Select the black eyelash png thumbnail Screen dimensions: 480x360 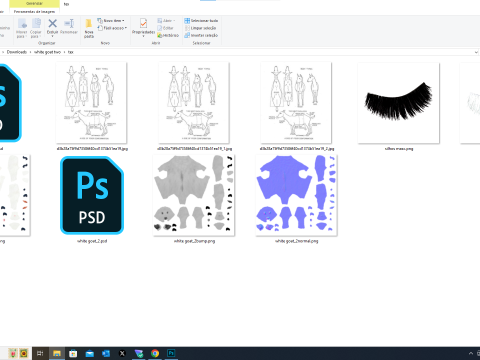click(399, 103)
